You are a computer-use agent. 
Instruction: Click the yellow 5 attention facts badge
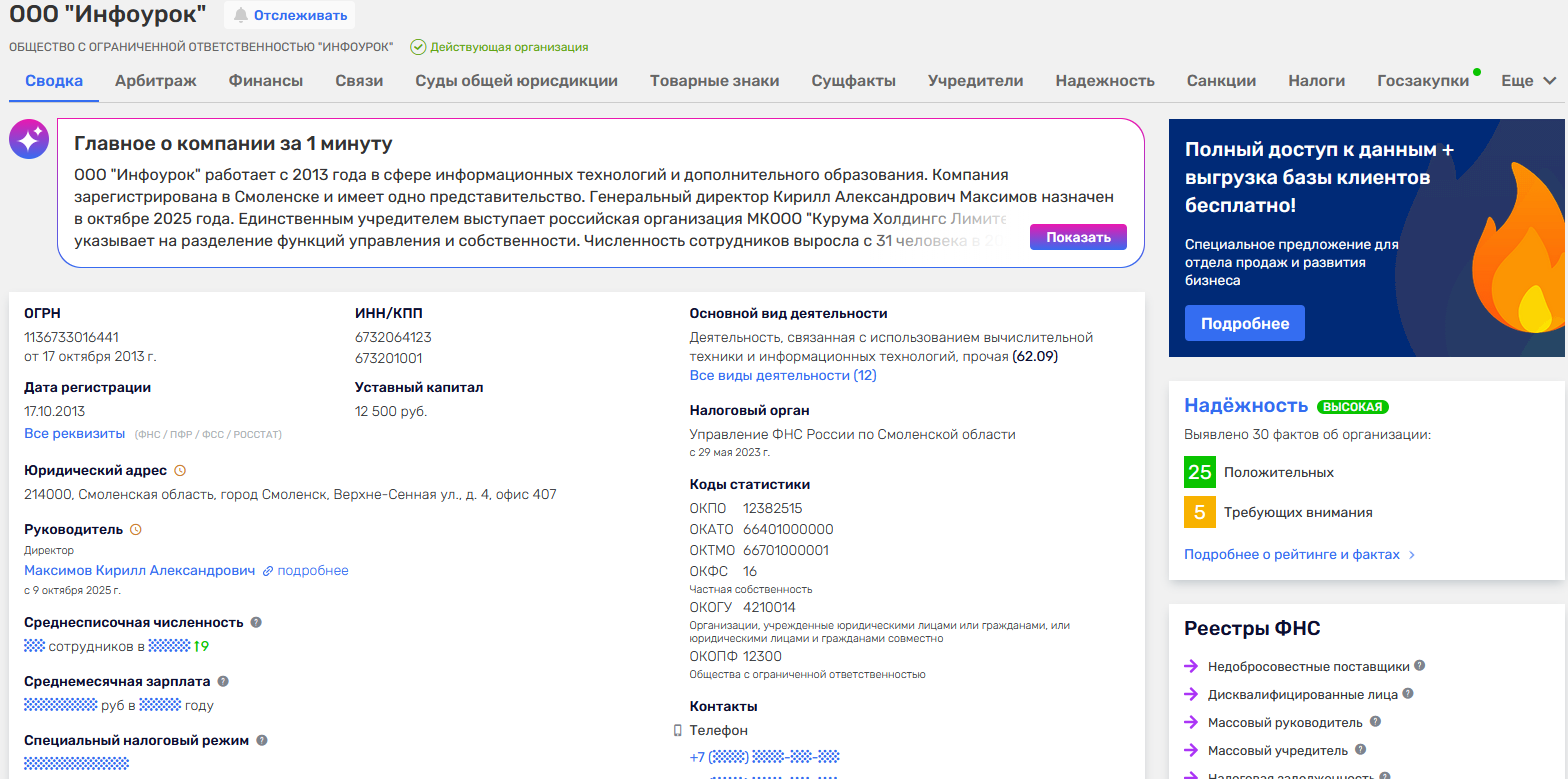(x=1200, y=512)
